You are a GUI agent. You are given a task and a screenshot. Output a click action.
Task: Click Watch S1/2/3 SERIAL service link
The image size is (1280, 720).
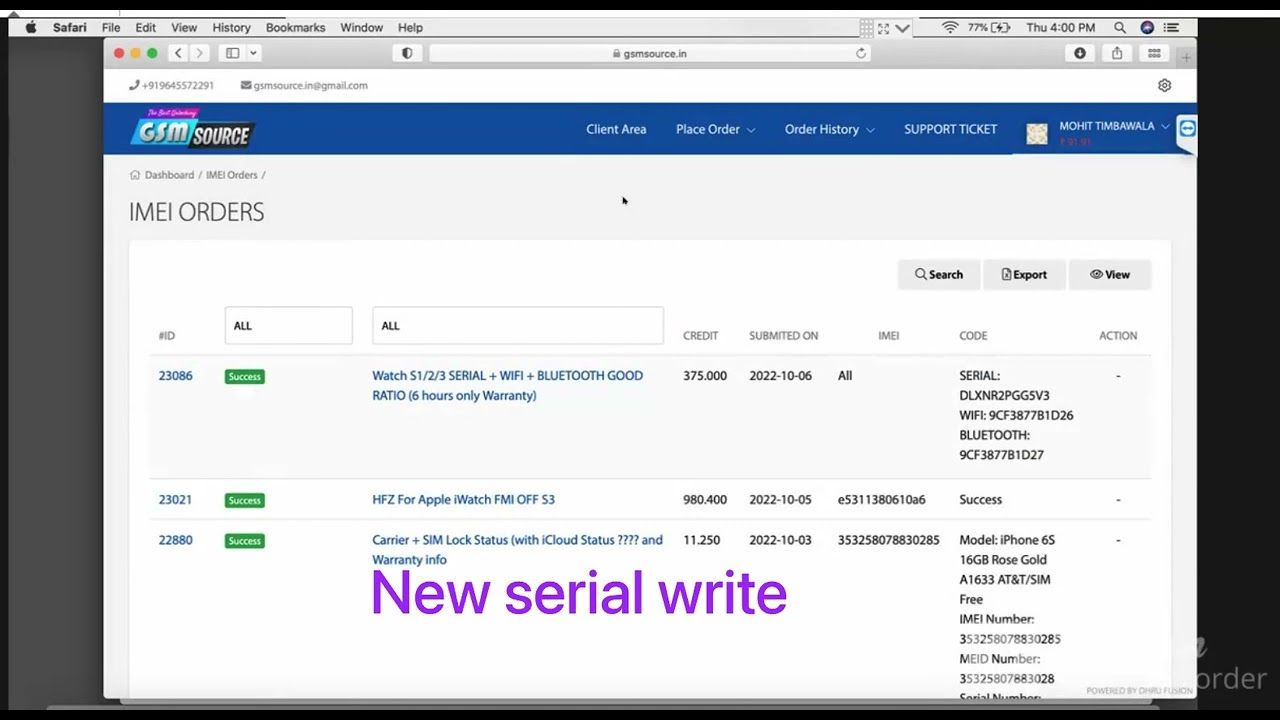[507, 386]
